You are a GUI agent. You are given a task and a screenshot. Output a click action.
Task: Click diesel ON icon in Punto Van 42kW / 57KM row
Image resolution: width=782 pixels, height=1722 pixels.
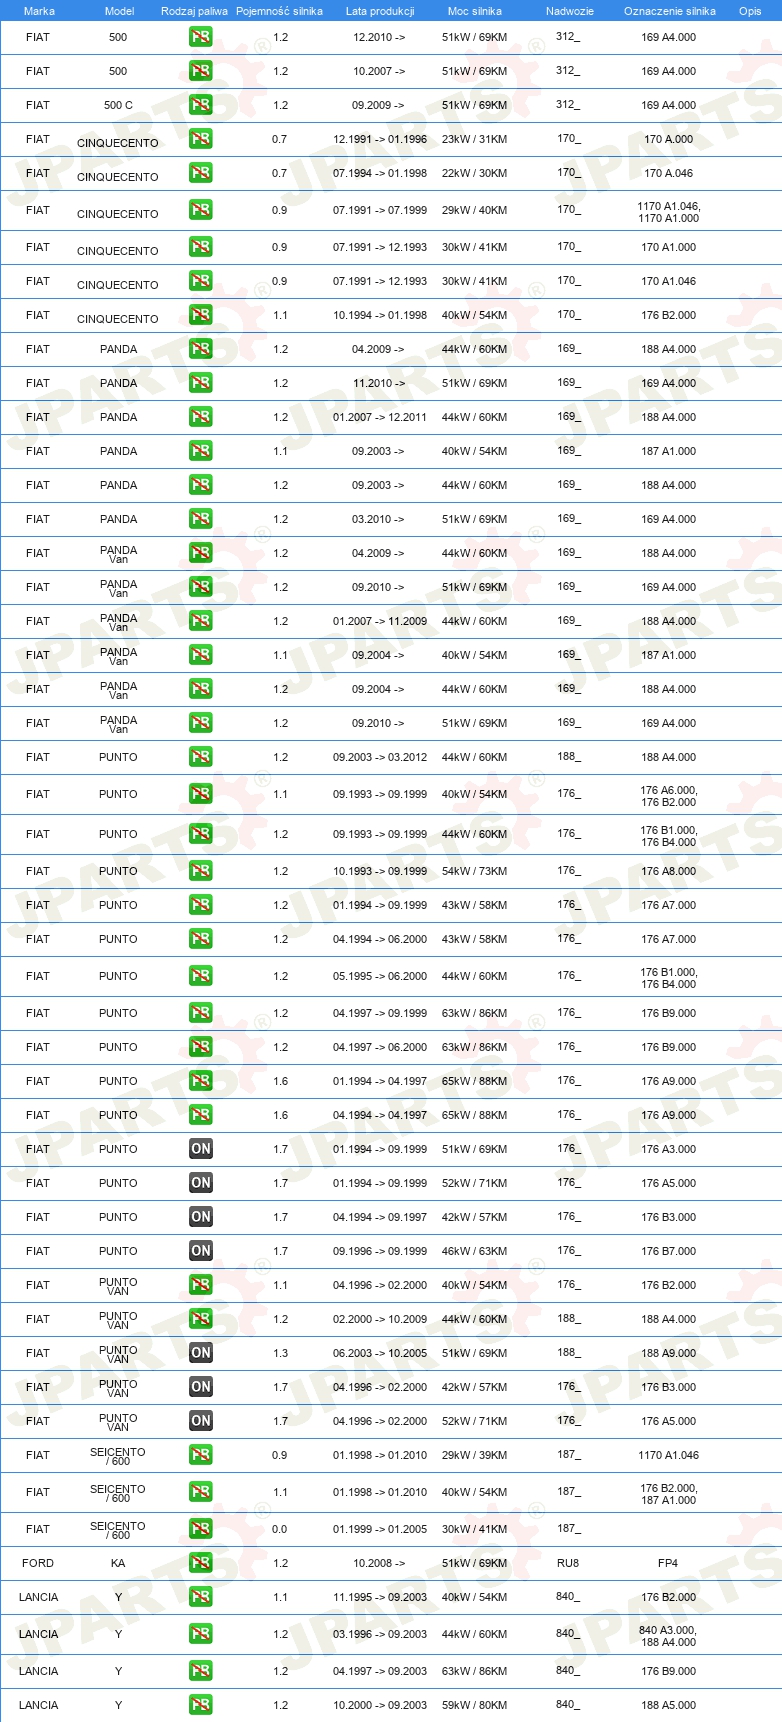tap(201, 1387)
